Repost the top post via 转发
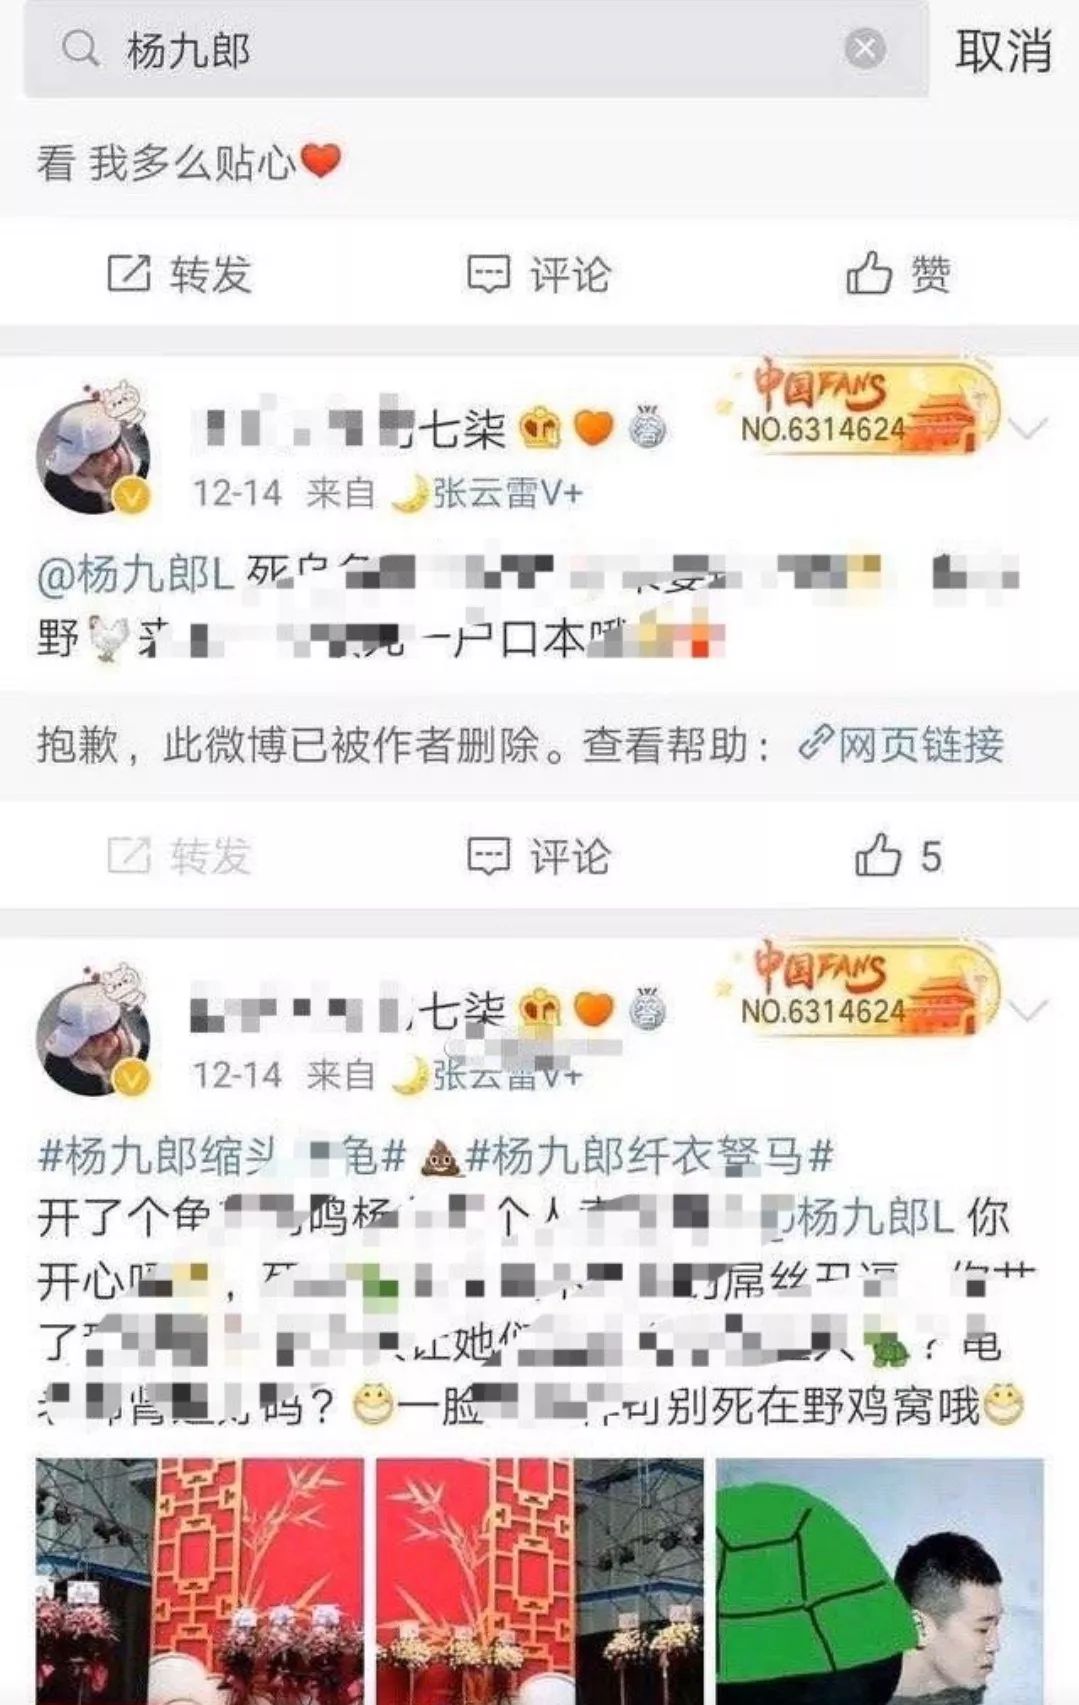1079x1705 pixels. [x=179, y=273]
